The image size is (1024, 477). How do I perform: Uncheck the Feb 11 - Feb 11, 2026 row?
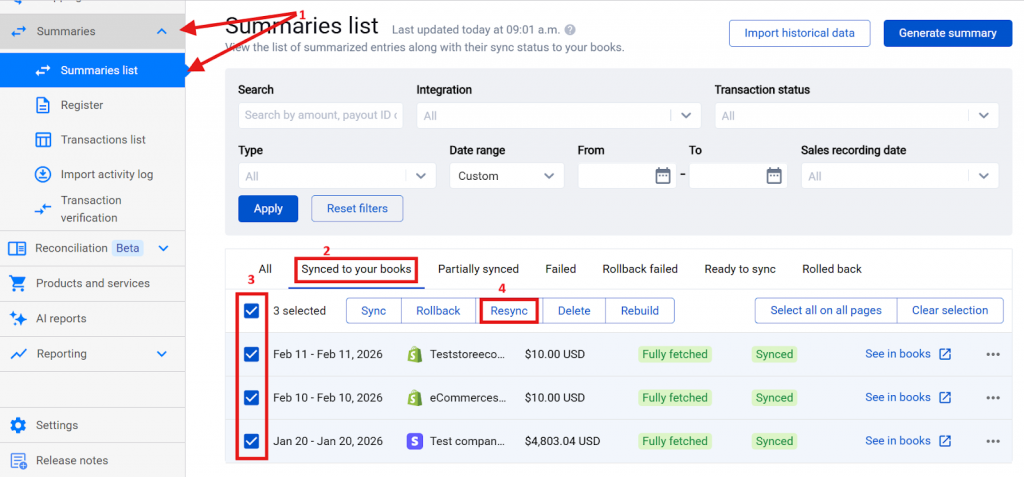pos(251,354)
